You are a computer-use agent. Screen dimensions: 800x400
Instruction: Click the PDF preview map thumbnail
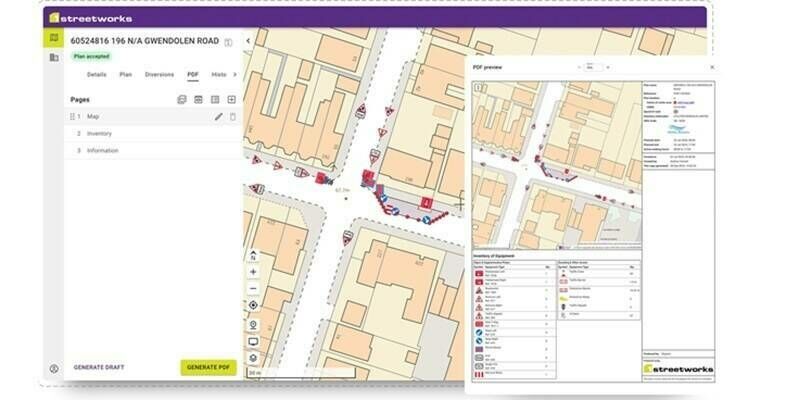point(557,165)
